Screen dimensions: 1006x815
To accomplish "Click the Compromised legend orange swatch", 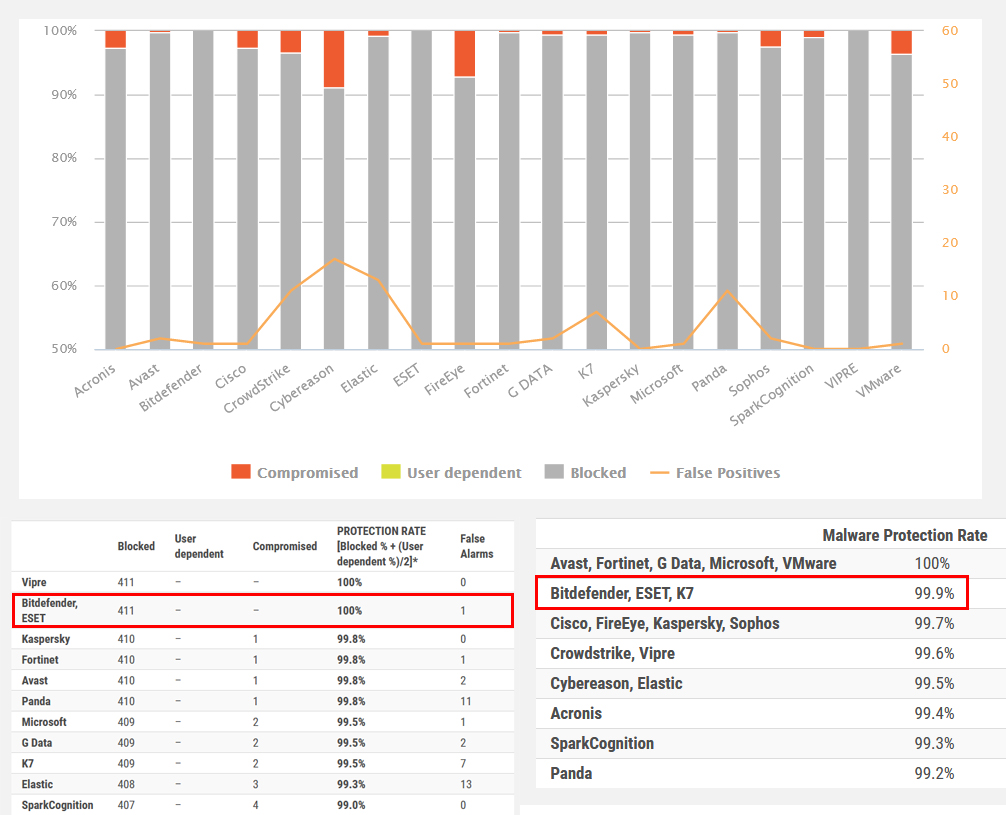I will [241, 472].
